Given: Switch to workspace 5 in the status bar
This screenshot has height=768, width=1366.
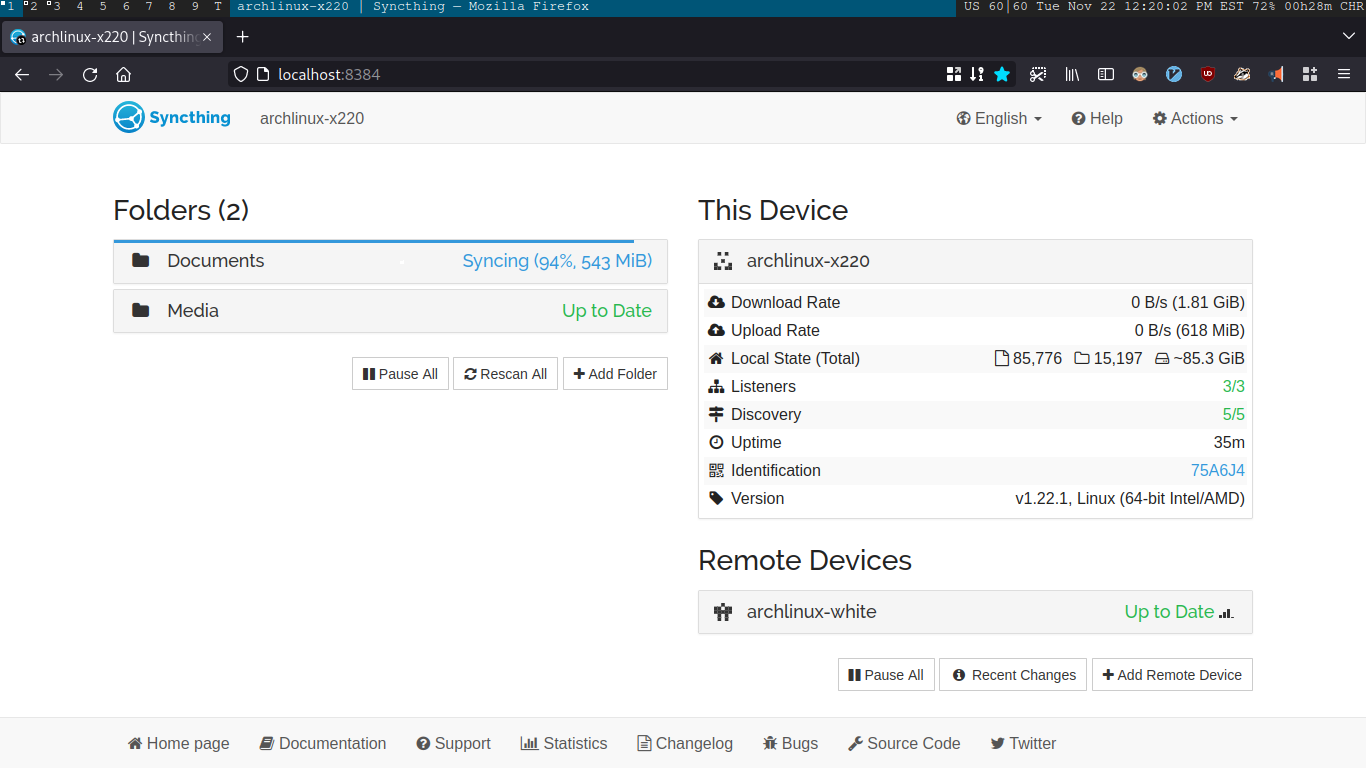Looking at the screenshot, I should tap(103, 7).
